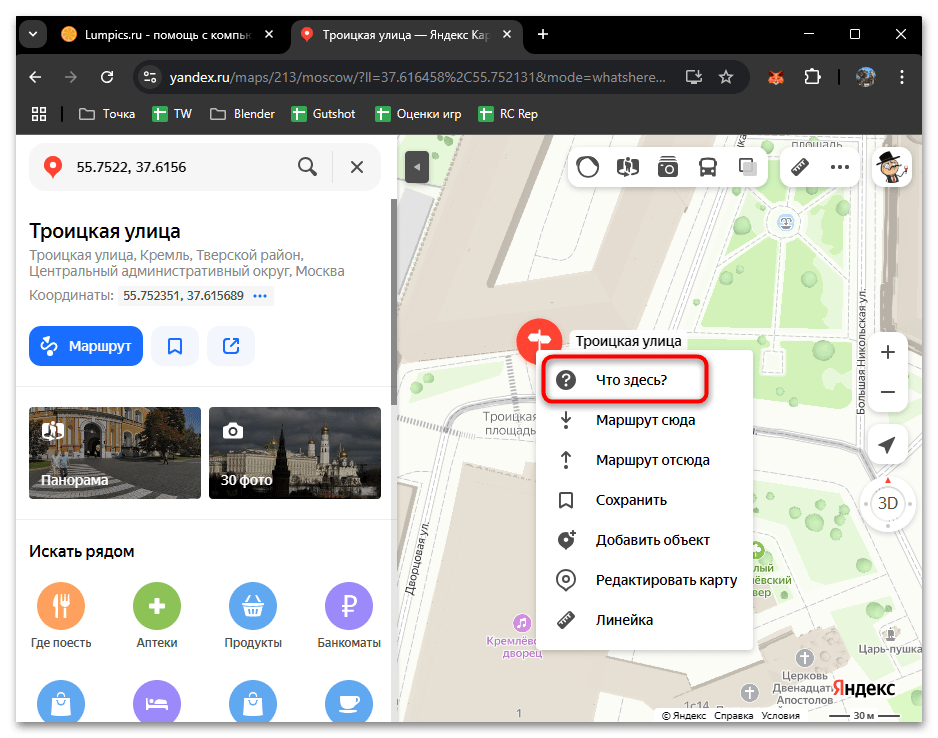Search nearby 'Банкоматы' category

click(349, 615)
